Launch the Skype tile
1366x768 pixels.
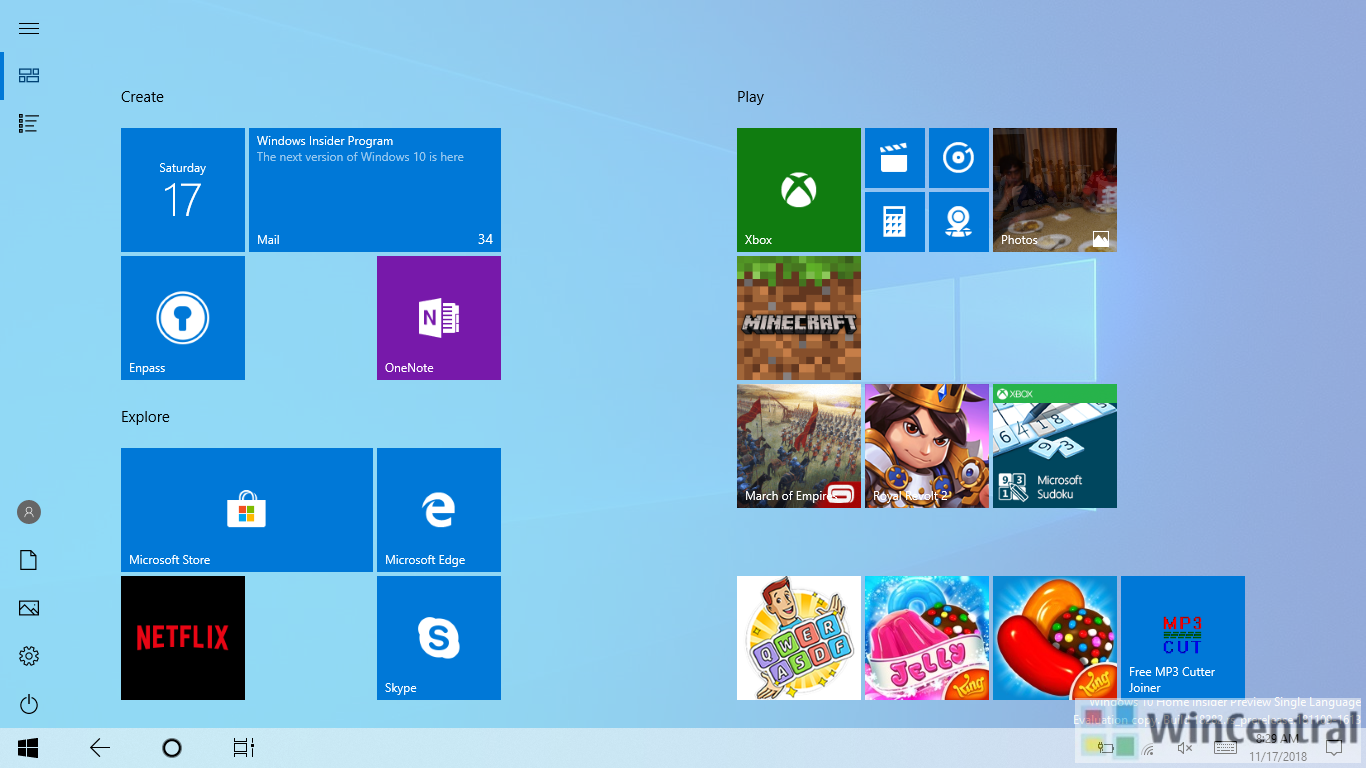(x=439, y=638)
